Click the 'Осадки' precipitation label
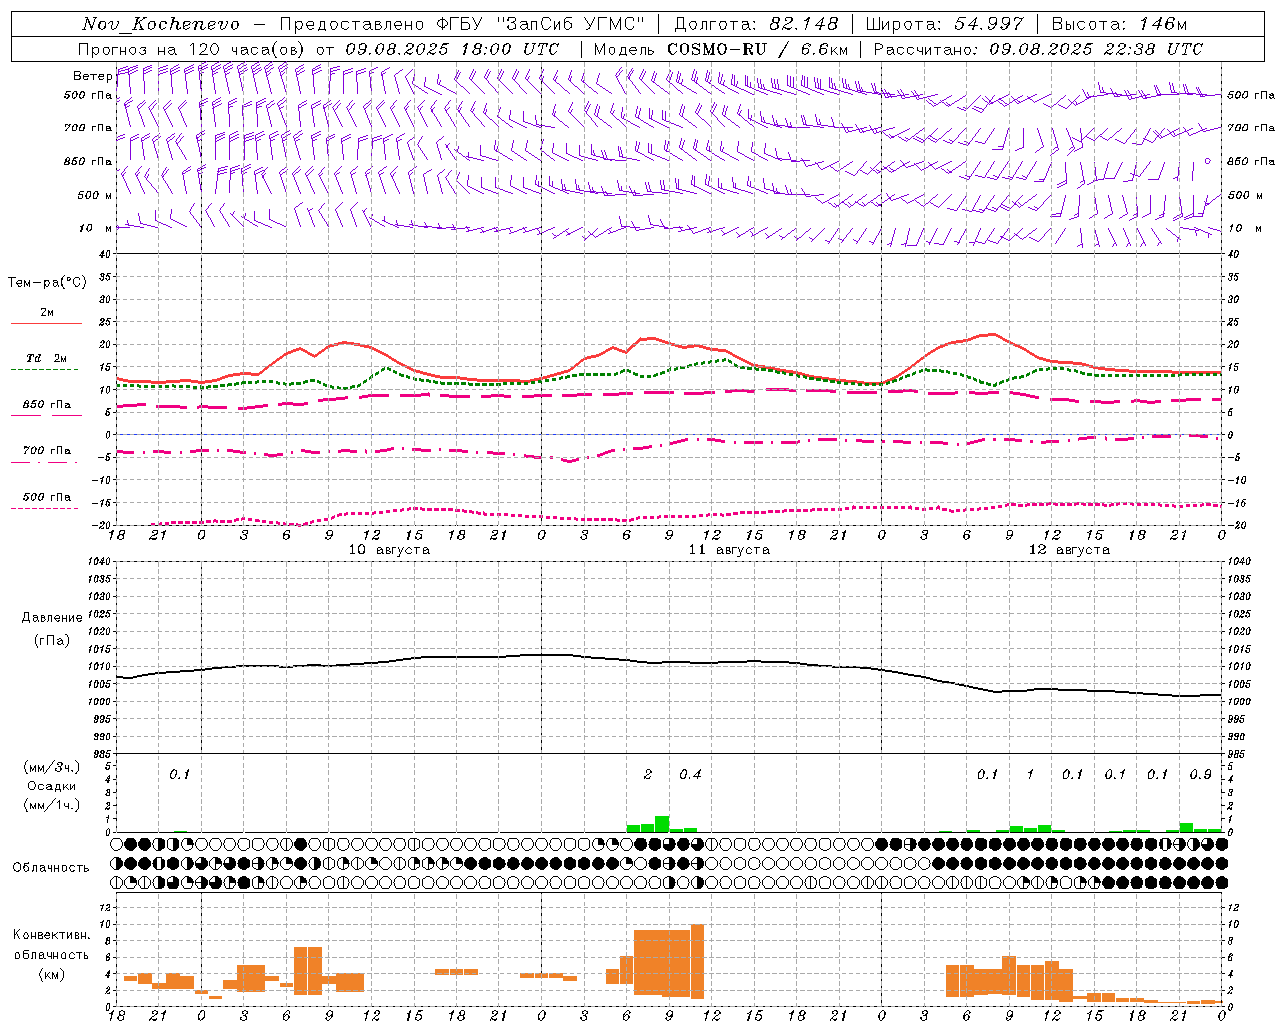Screen dimensions: 1280x1024 pos(51,786)
